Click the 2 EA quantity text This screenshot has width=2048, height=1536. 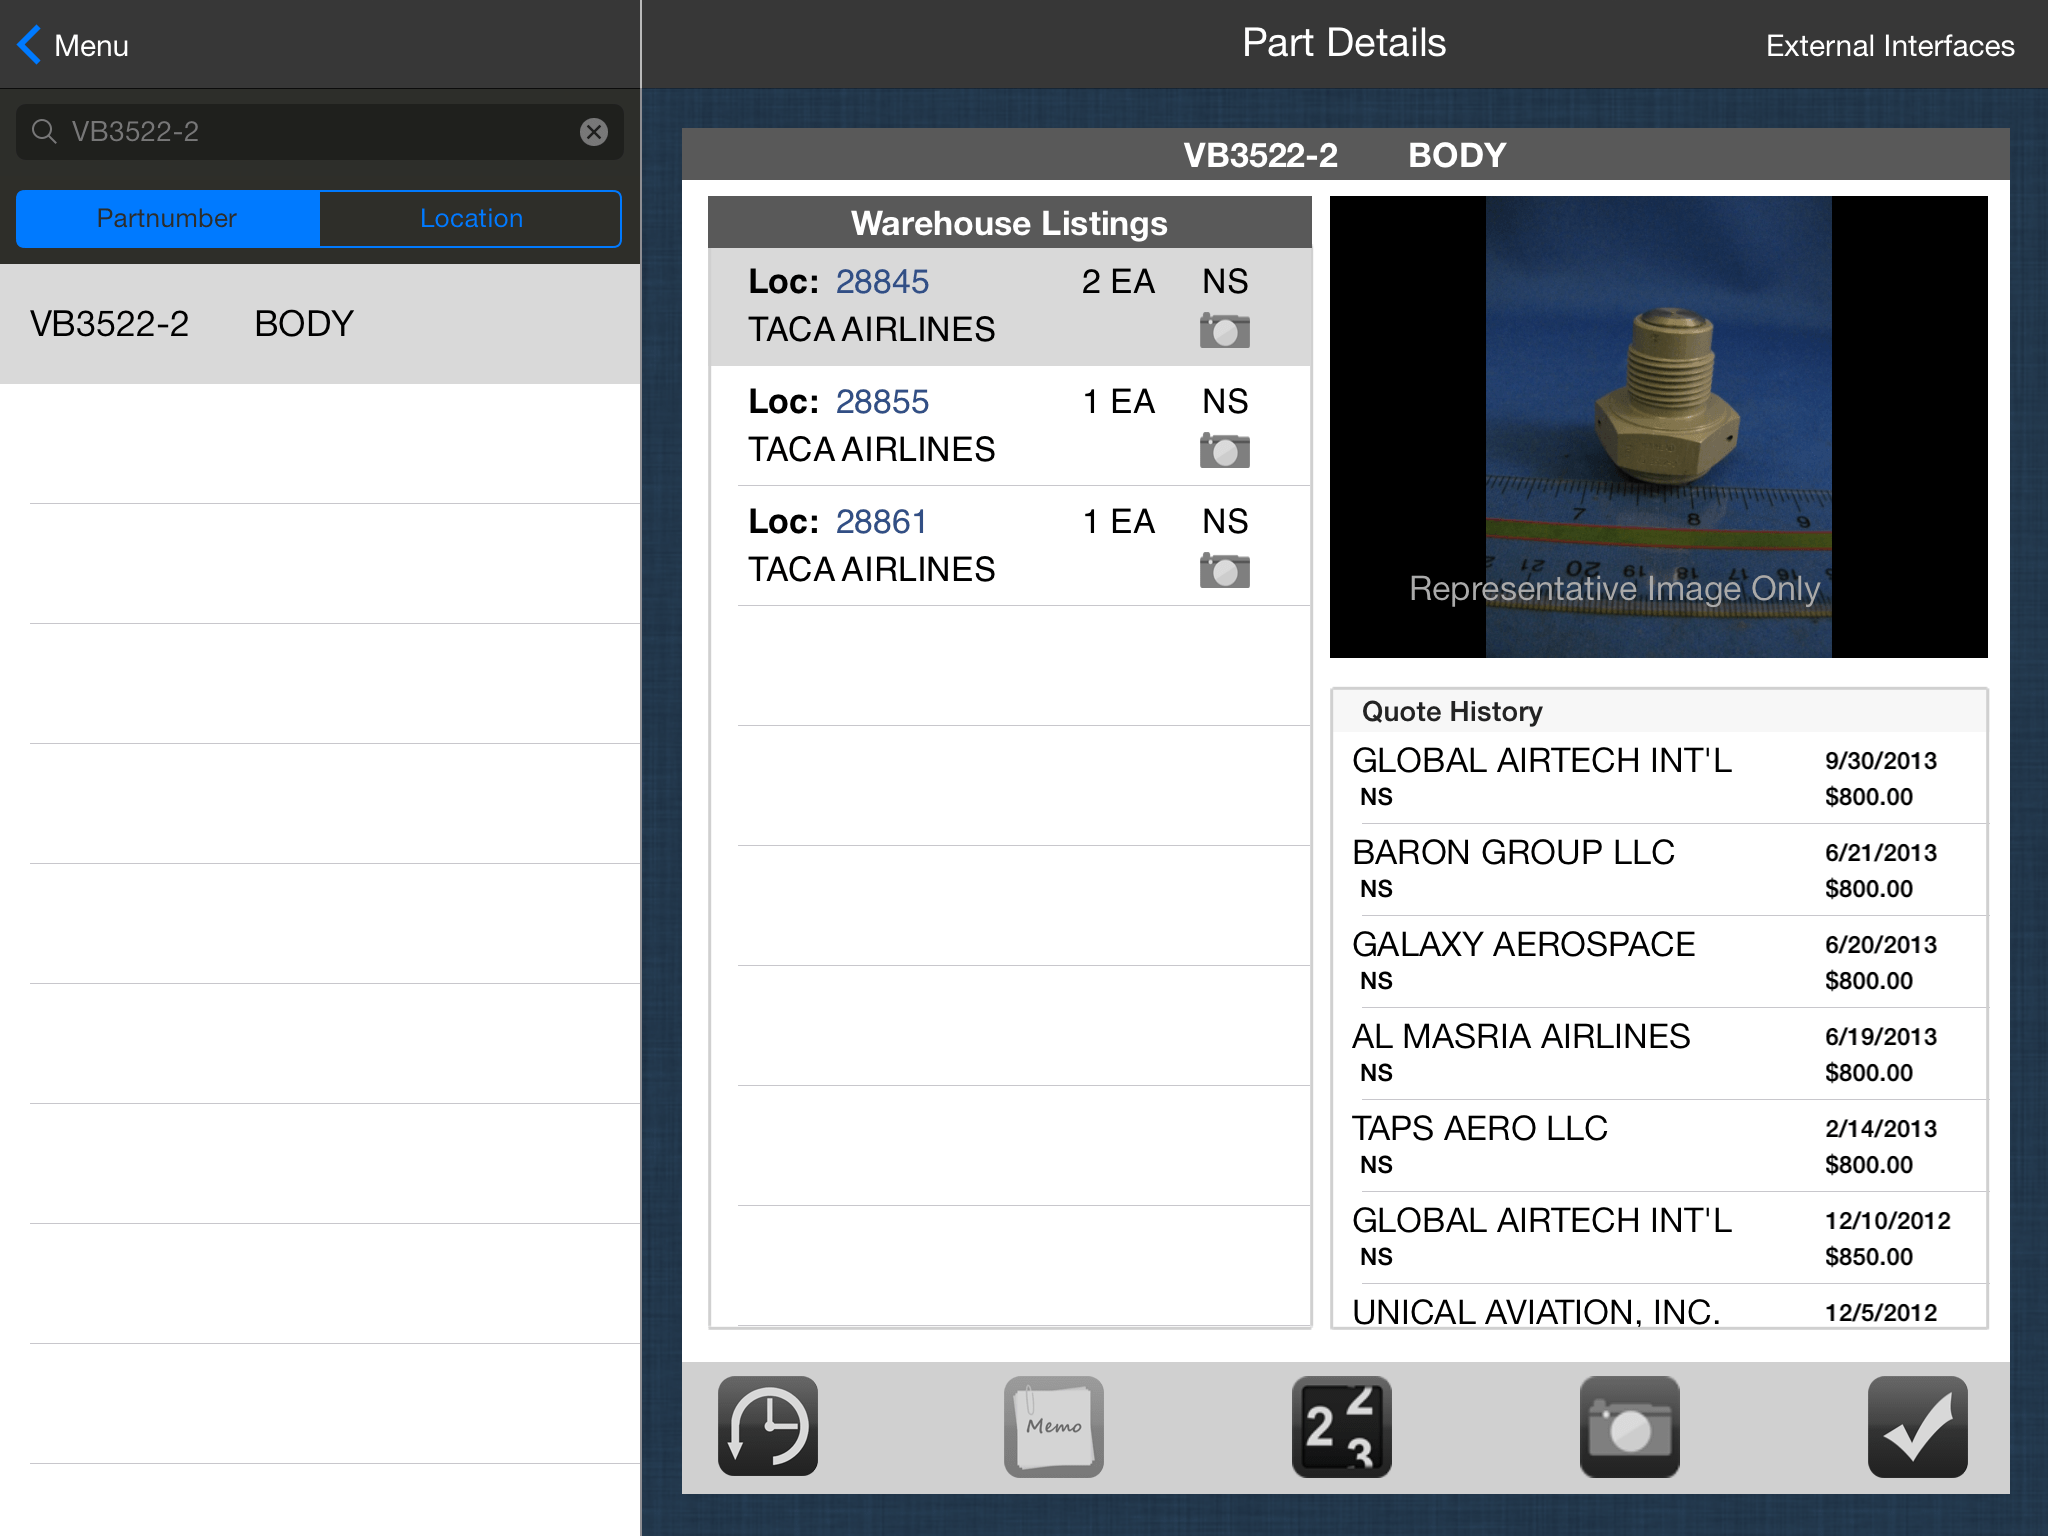(x=1118, y=282)
